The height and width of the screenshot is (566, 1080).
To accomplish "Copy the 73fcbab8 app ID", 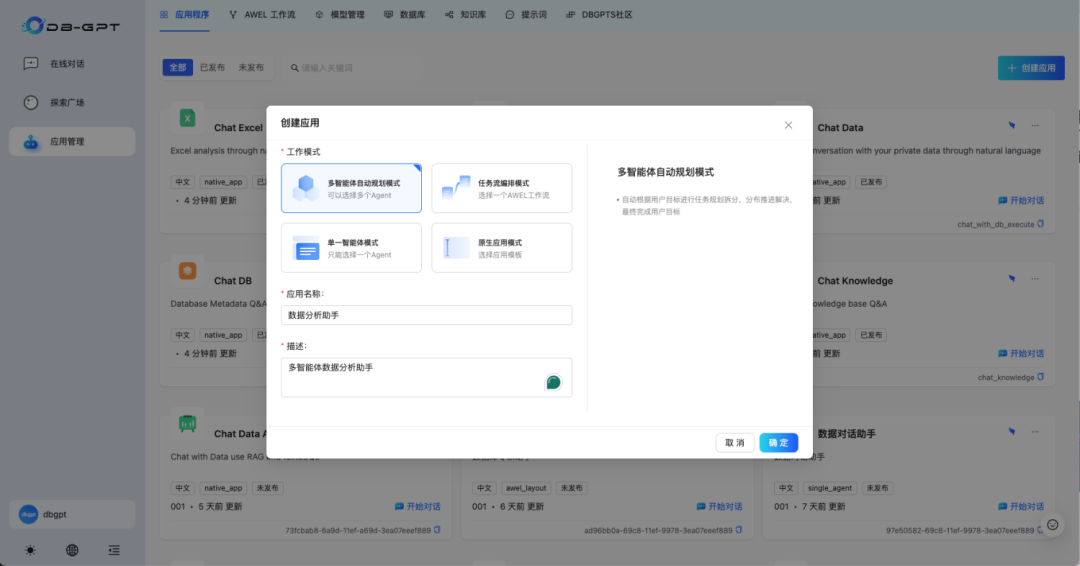I will tap(437, 530).
